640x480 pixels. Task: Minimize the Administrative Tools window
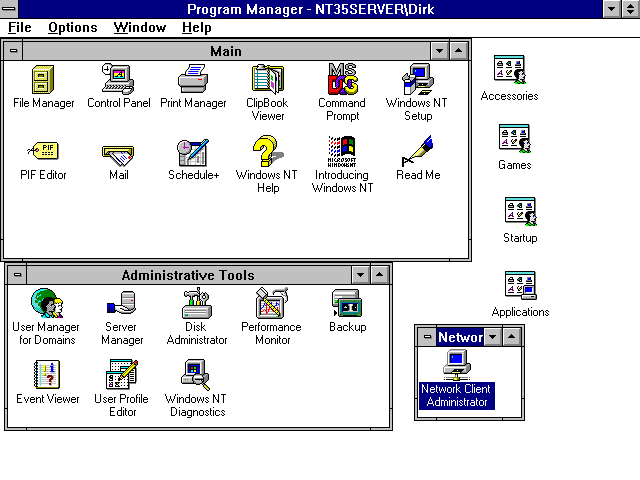click(x=360, y=275)
